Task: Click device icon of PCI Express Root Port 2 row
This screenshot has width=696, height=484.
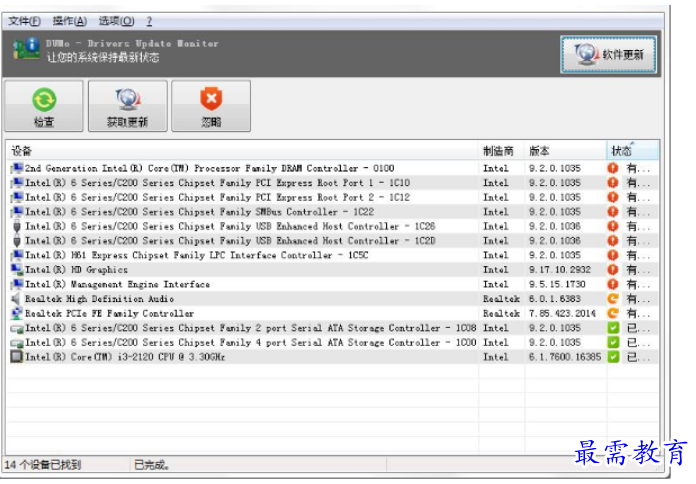Action: (17, 197)
